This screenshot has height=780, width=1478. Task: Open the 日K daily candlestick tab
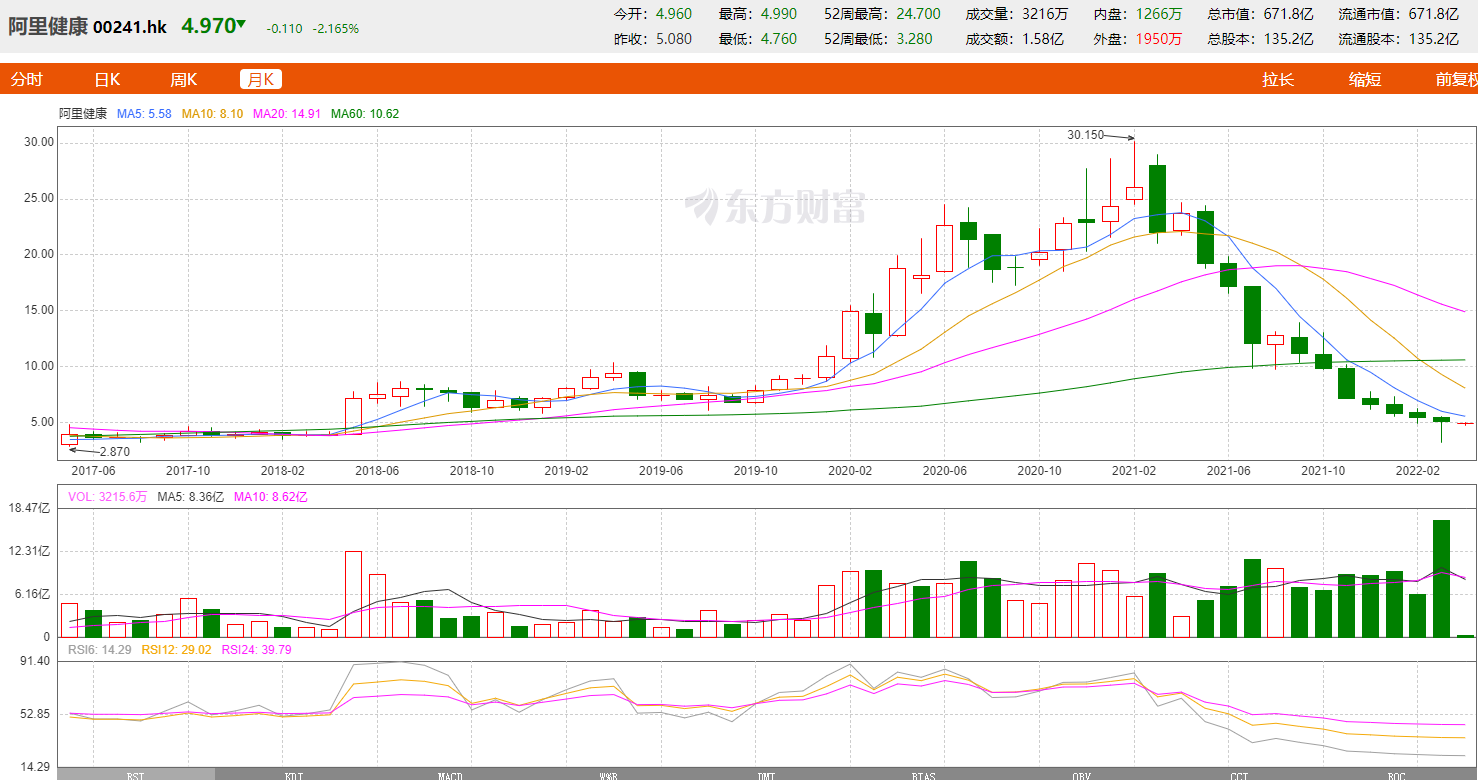pyautogui.click(x=107, y=80)
